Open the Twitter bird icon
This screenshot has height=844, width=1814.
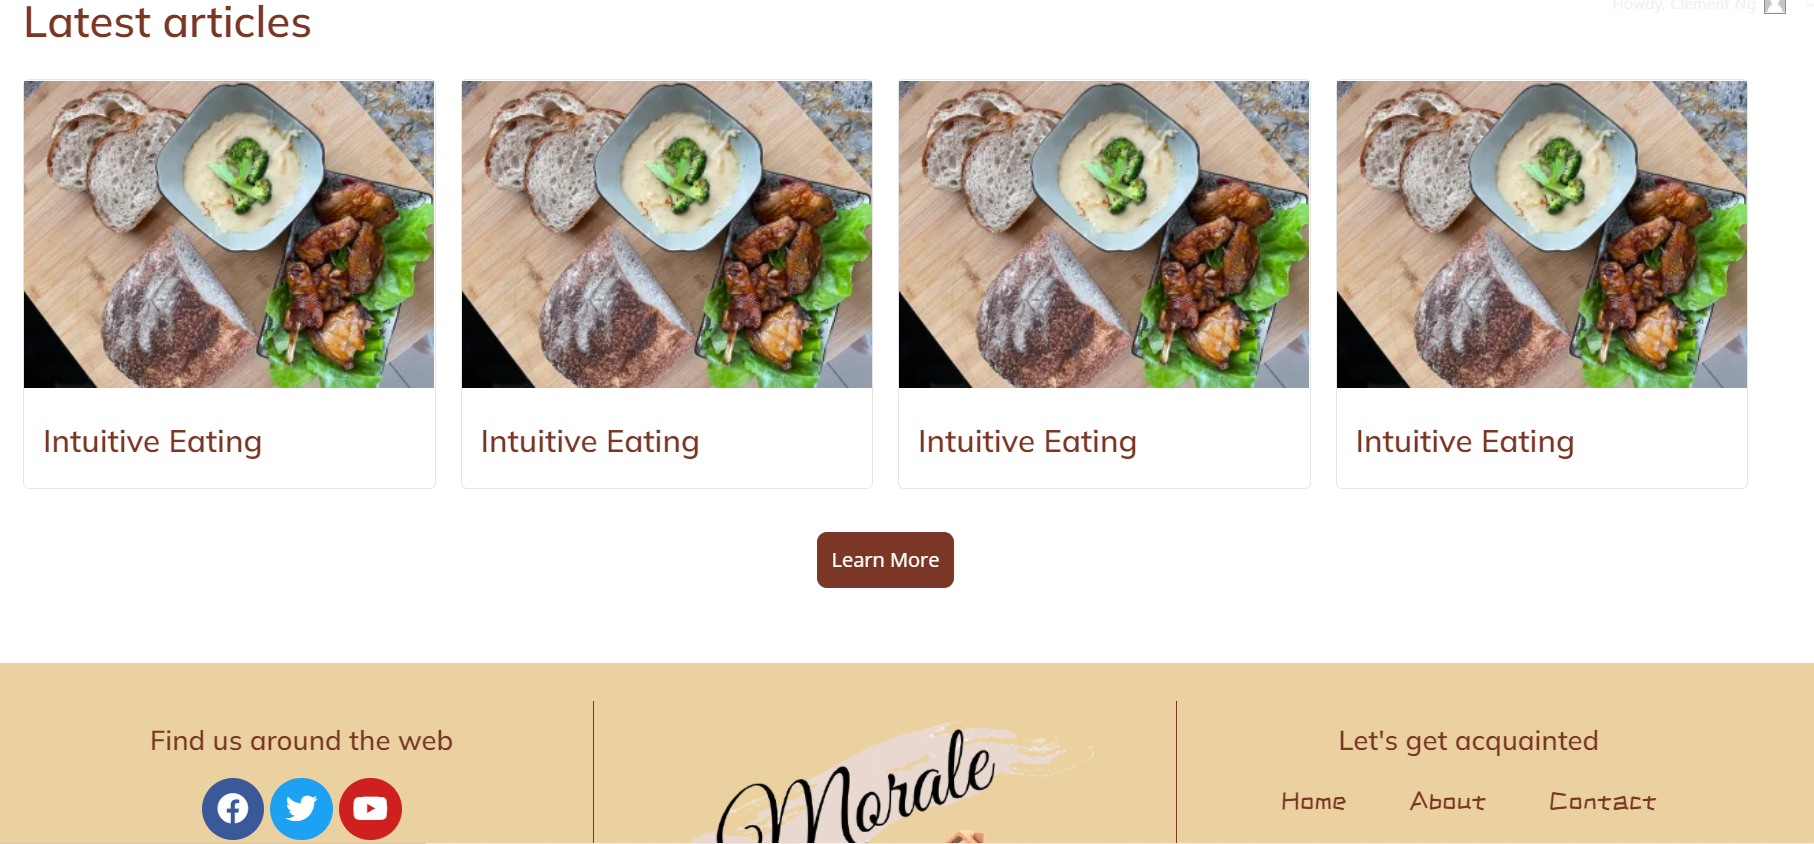pos(301,809)
